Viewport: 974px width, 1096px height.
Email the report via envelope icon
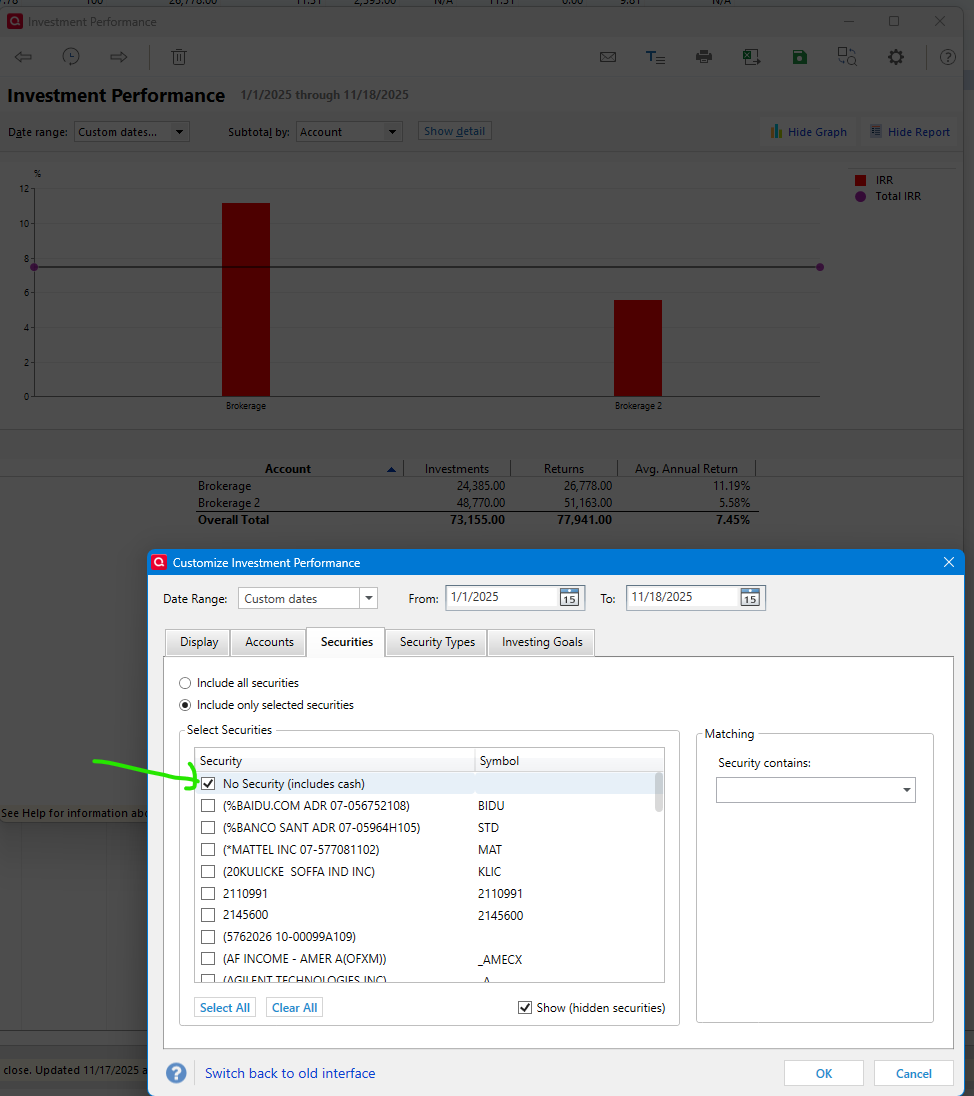pyautogui.click(x=608, y=57)
